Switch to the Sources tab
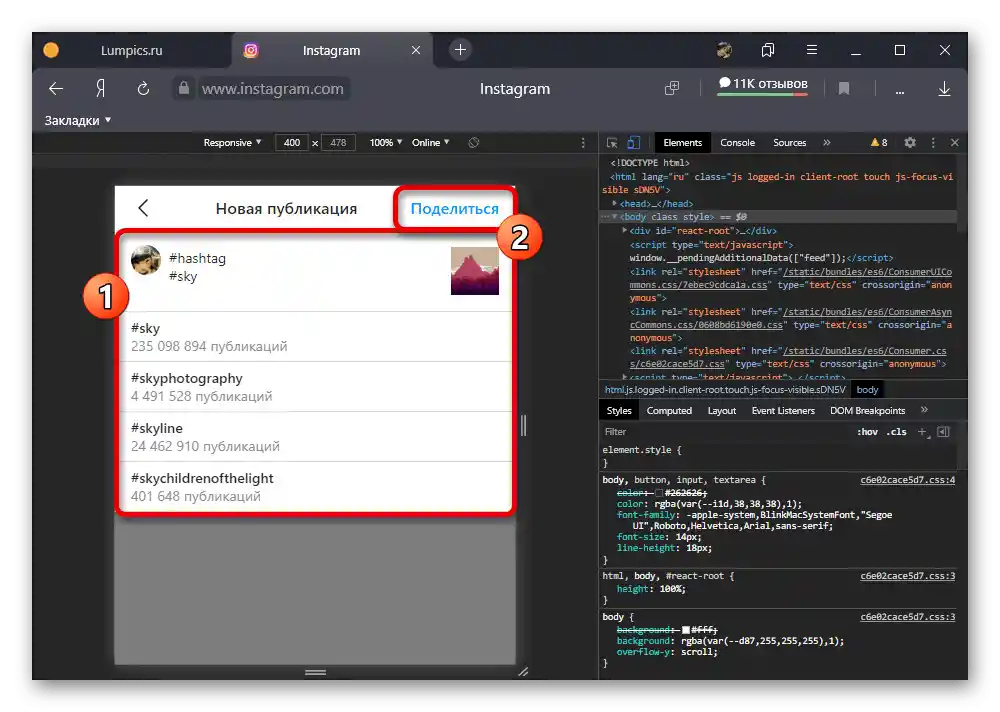The height and width of the screenshot is (712, 1000). point(790,143)
